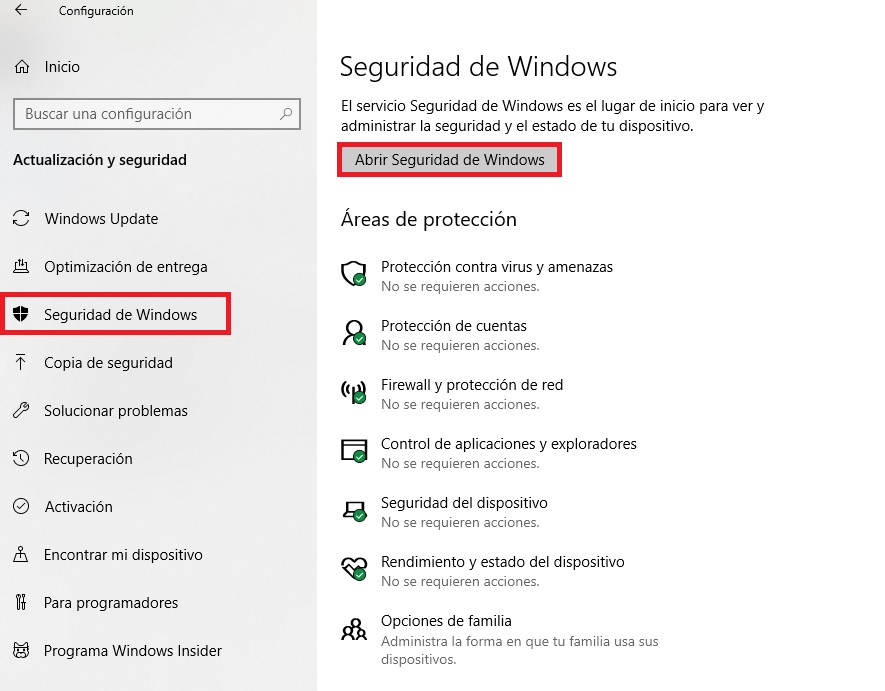The image size is (885, 691).
Task: Open Inicio home icon
Action: [x=21, y=67]
